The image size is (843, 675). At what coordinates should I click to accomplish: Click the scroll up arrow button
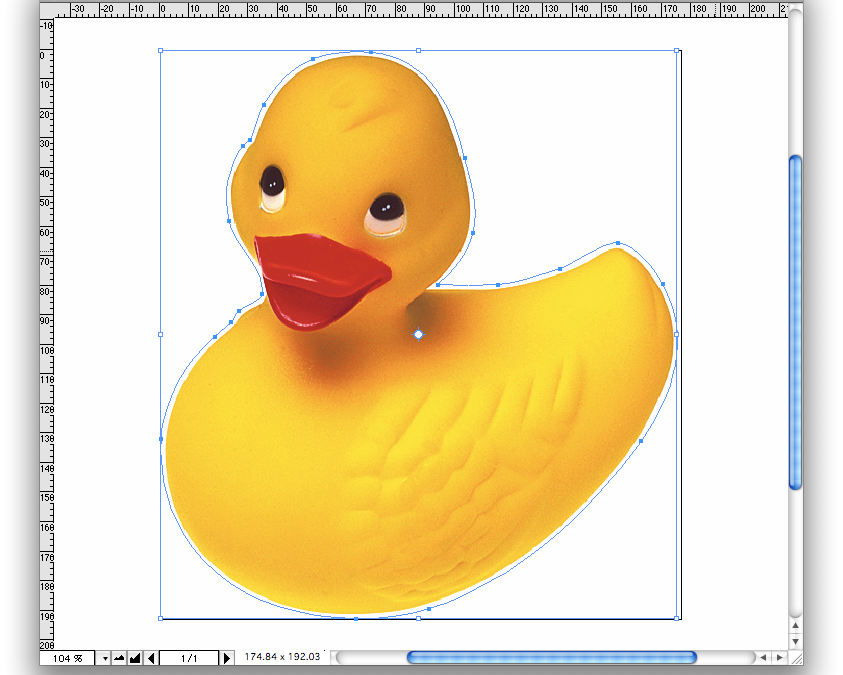tap(795, 625)
